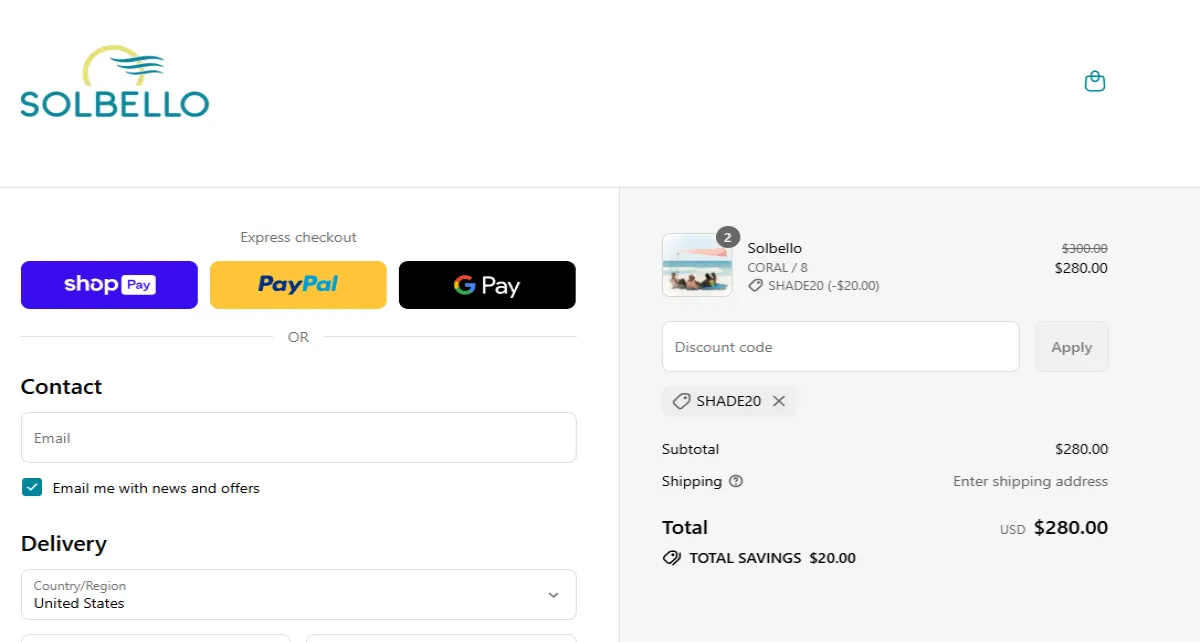Click the $280.00 total amount
This screenshot has height=642, width=1200.
(1070, 528)
